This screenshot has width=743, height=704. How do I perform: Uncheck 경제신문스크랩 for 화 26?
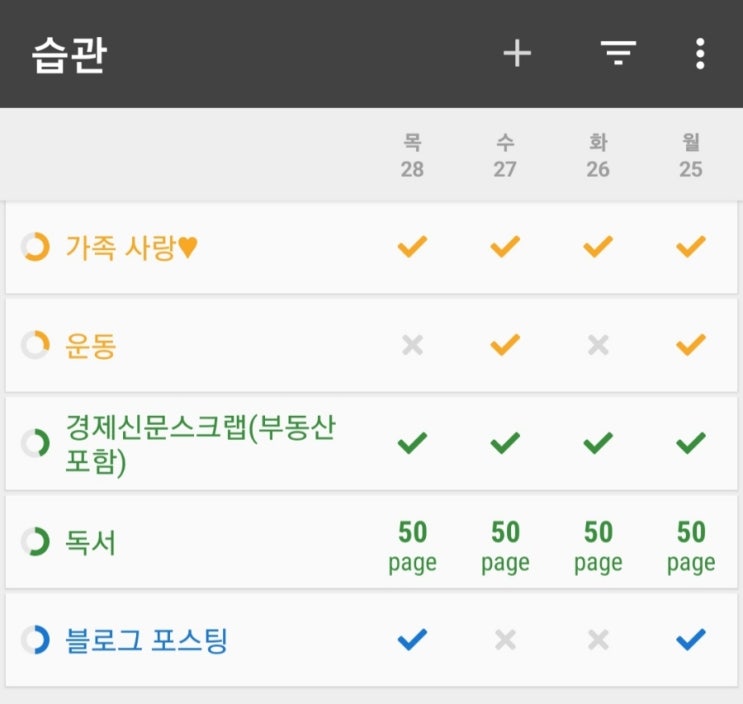[598, 443]
